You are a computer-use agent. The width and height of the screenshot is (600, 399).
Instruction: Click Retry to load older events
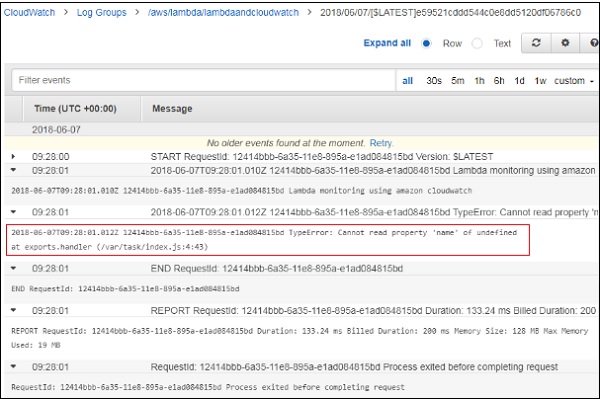(381, 143)
